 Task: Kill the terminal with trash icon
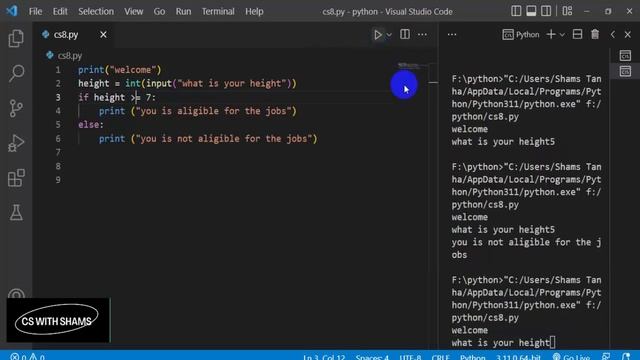(x=595, y=34)
